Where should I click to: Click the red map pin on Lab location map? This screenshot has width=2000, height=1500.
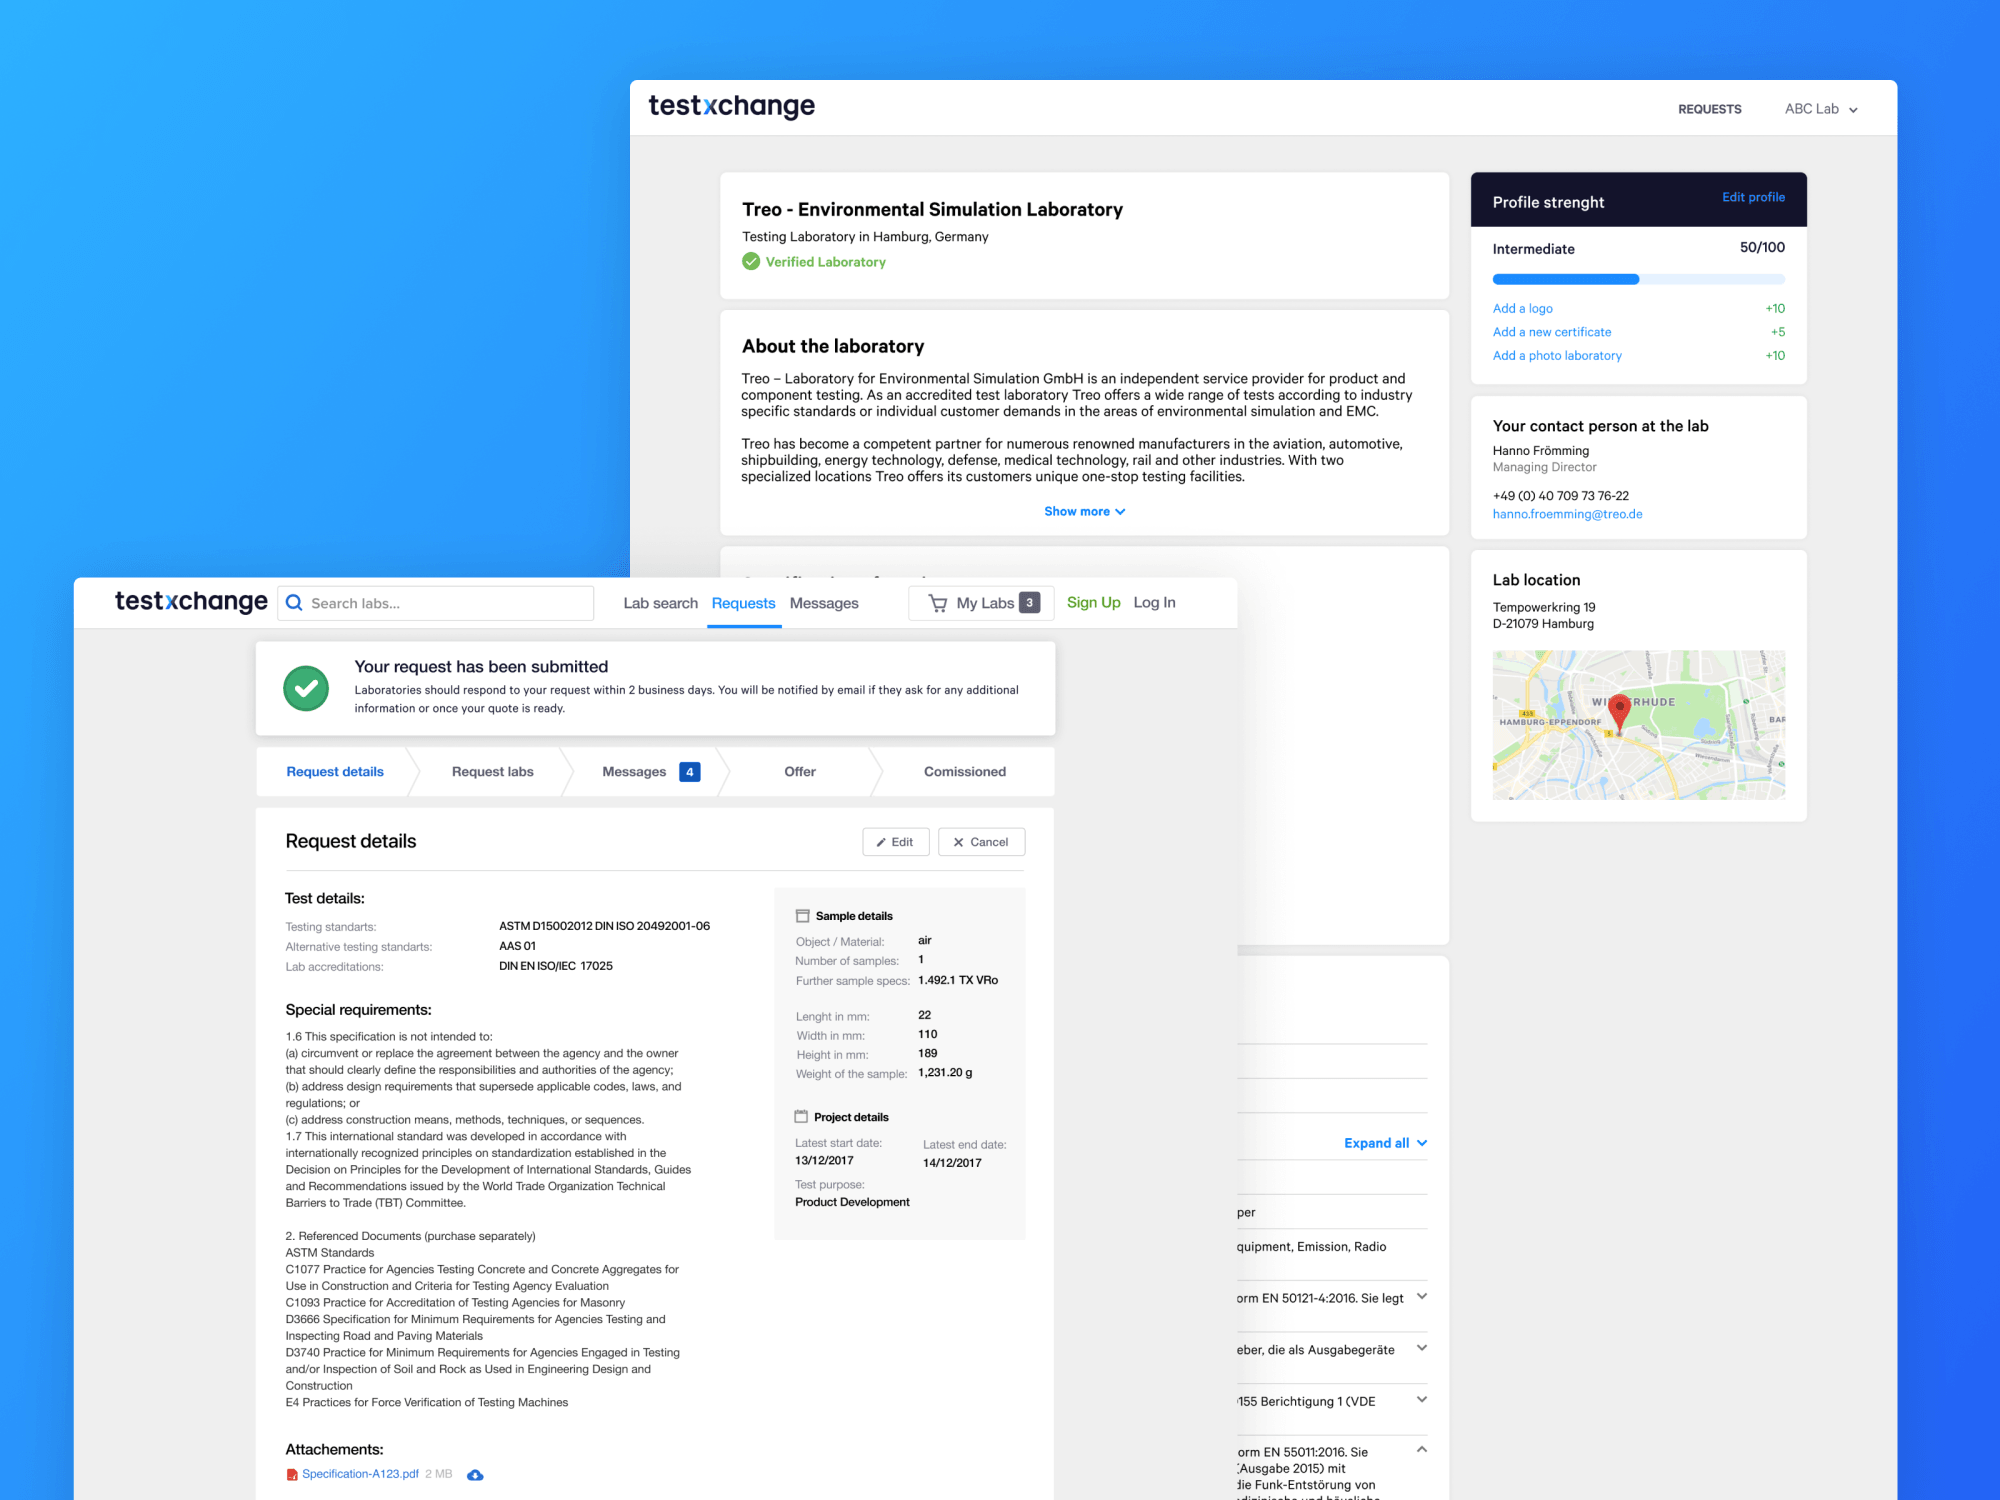coord(1620,714)
